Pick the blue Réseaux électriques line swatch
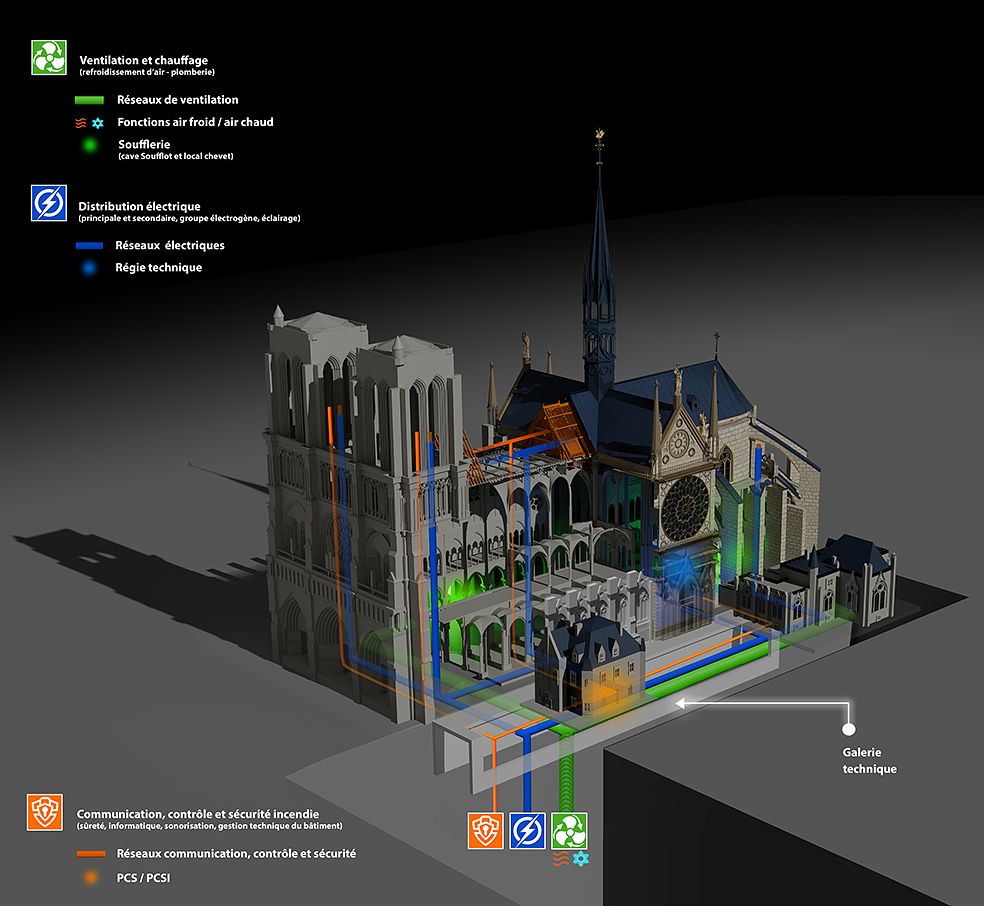This screenshot has height=906, width=984. coord(91,245)
